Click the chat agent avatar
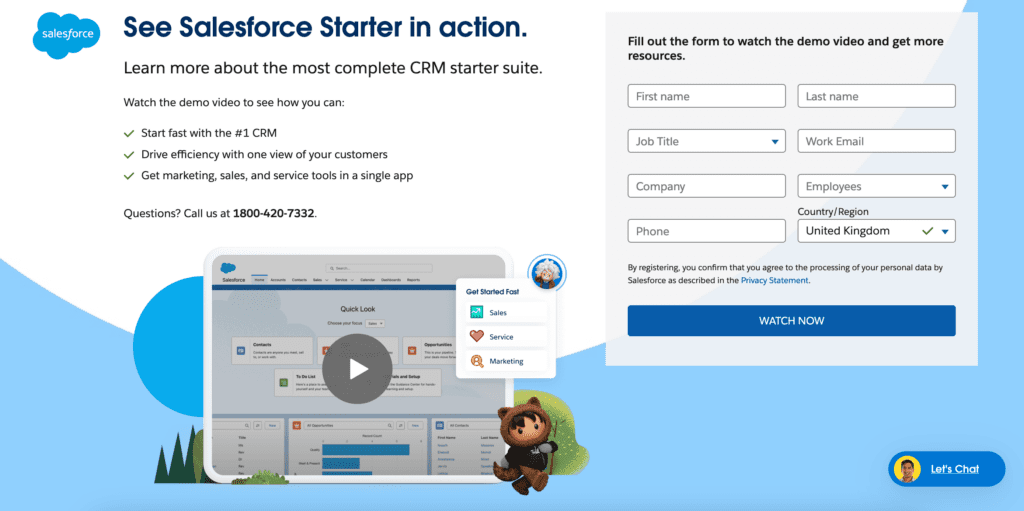 point(907,469)
